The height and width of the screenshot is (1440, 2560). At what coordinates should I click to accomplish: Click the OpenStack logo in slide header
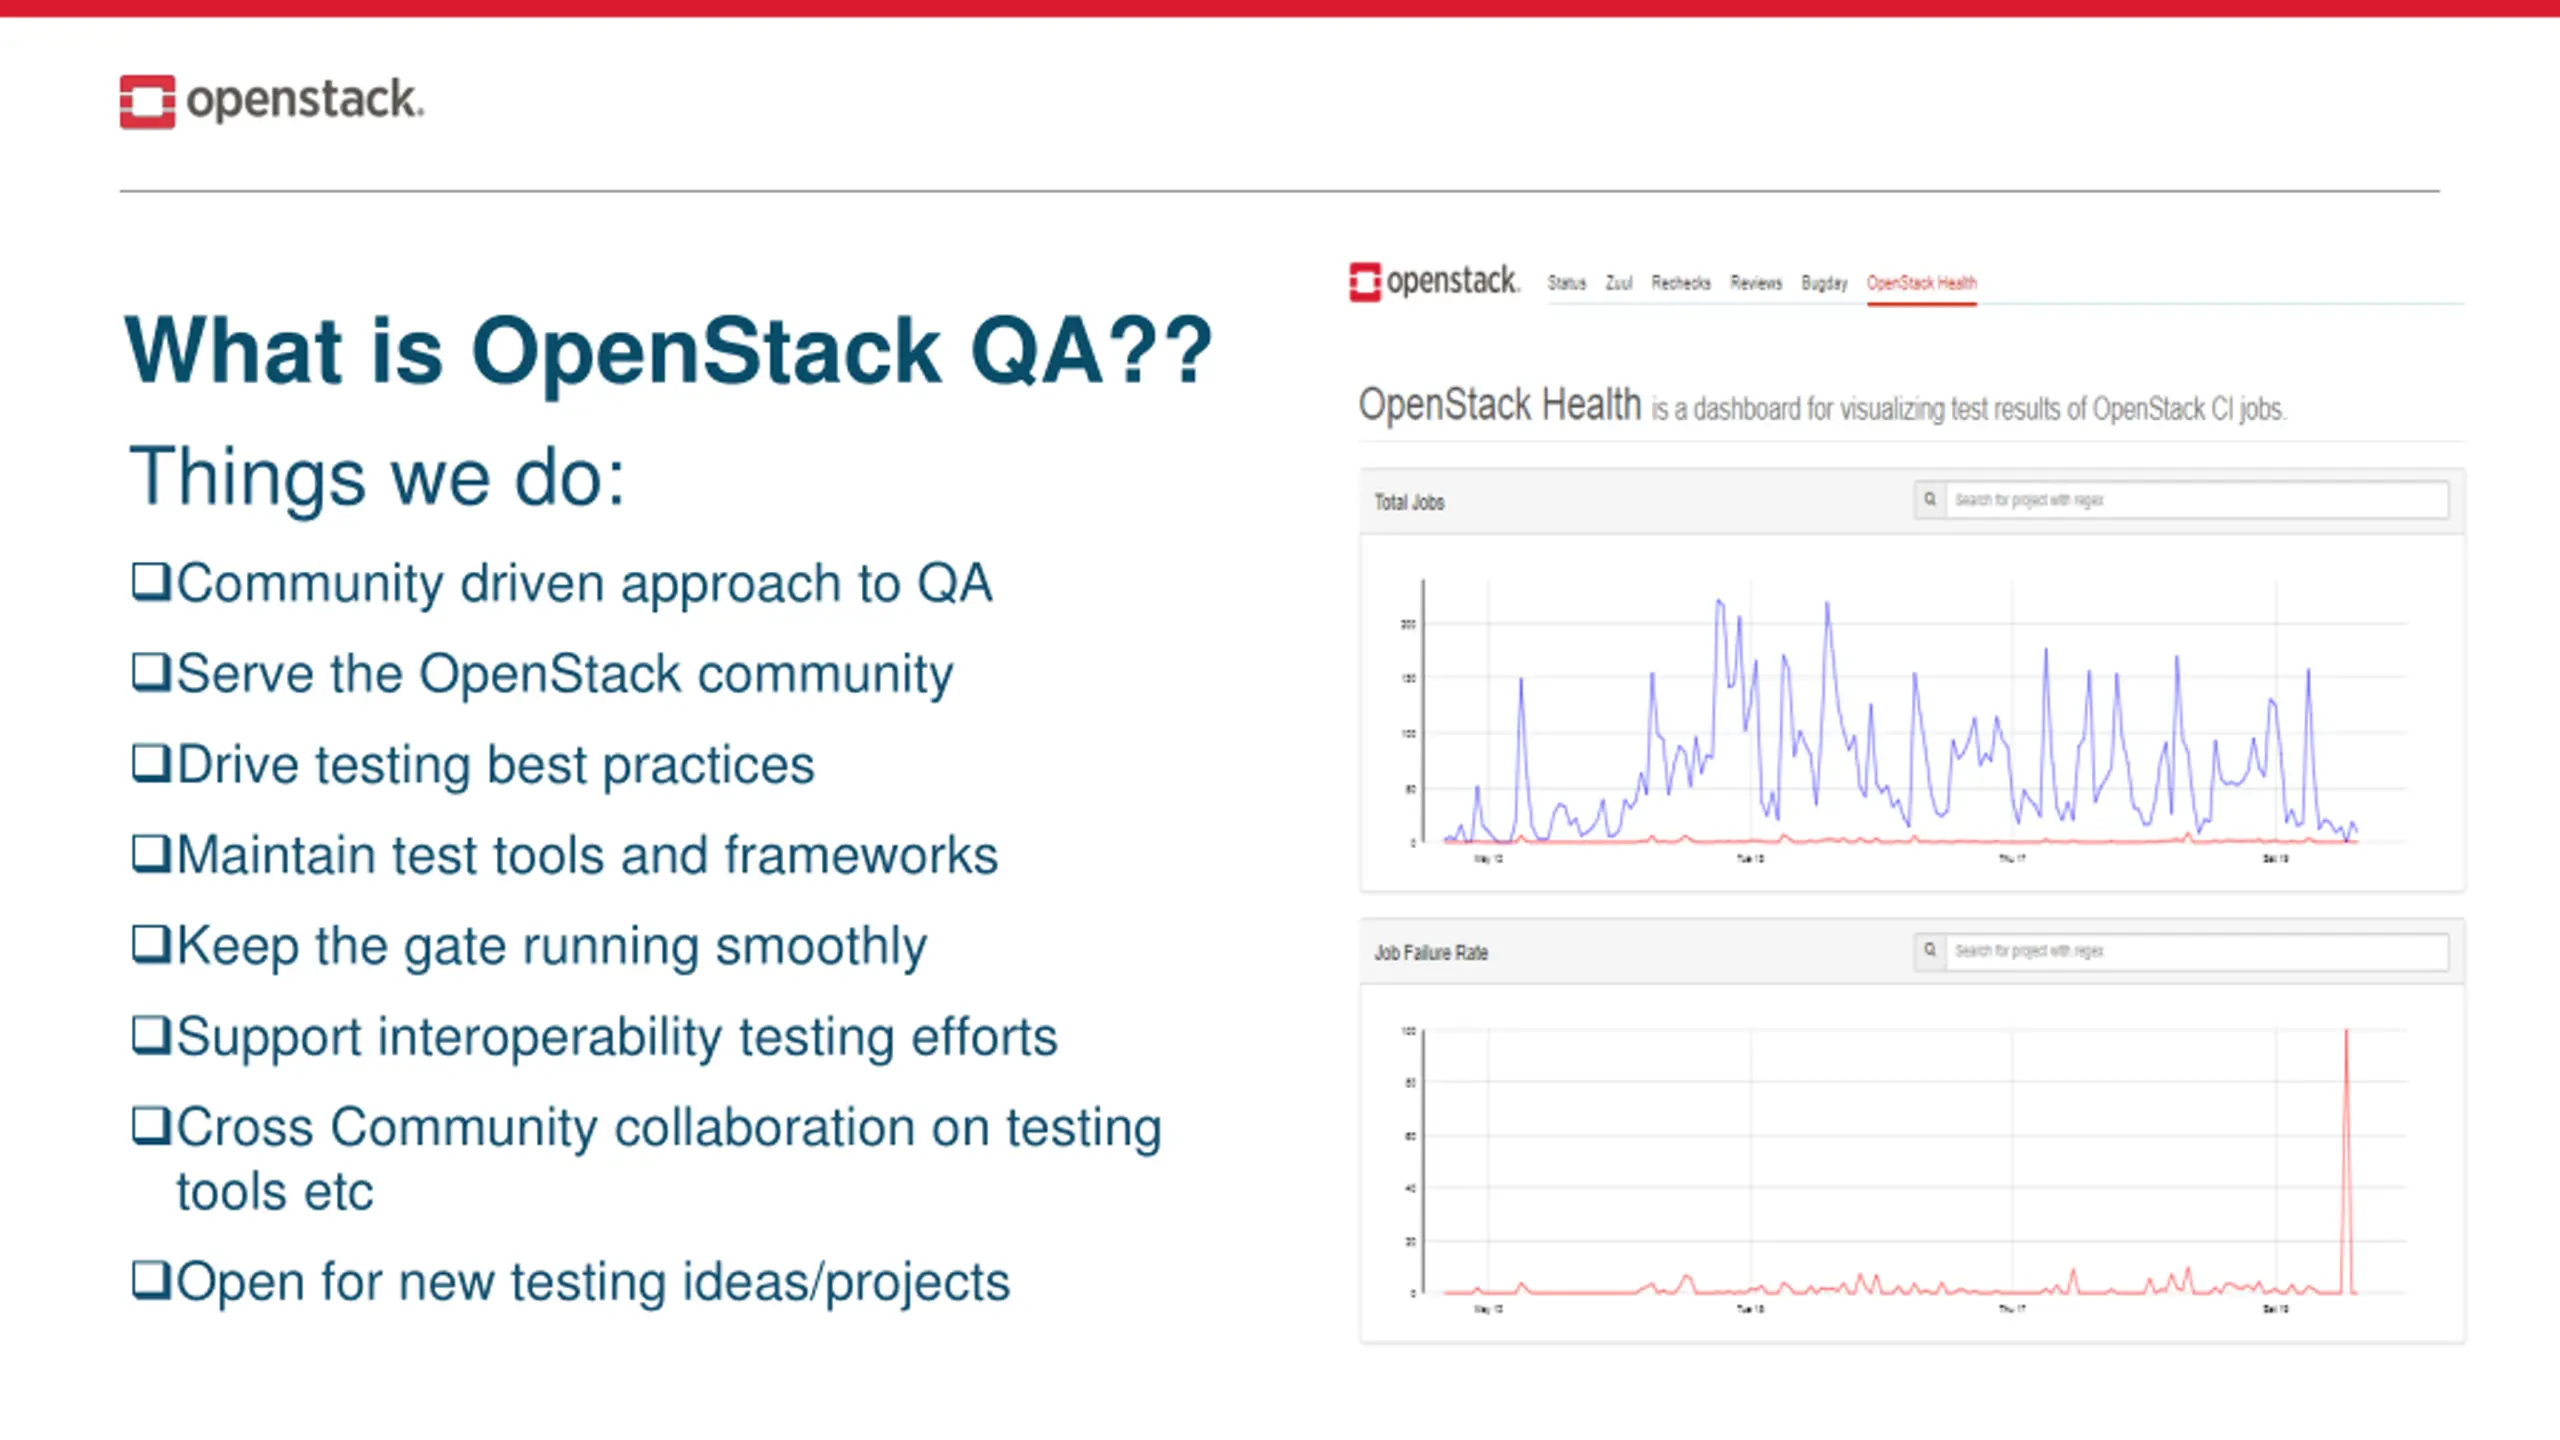click(x=272, y=101)
